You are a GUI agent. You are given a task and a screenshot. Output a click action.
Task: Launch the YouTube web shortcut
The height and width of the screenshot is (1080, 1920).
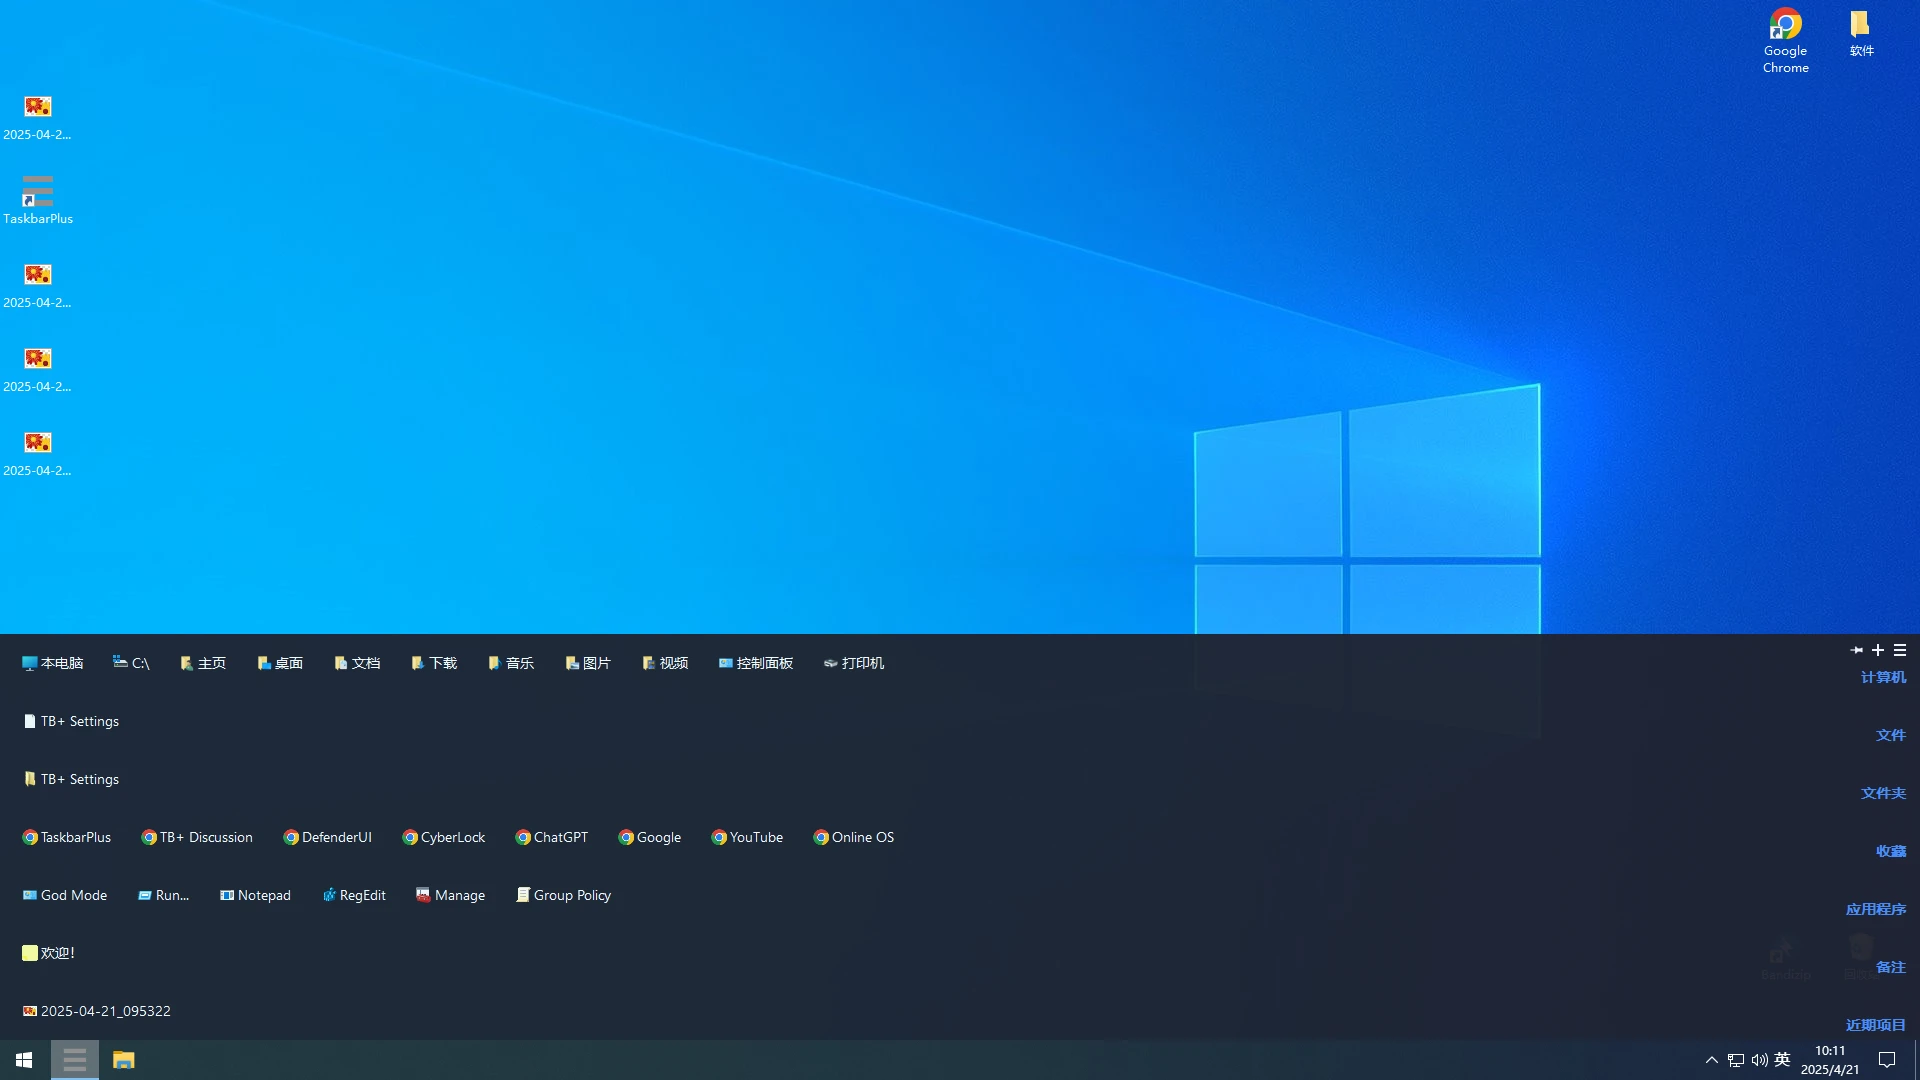[747, 837]
